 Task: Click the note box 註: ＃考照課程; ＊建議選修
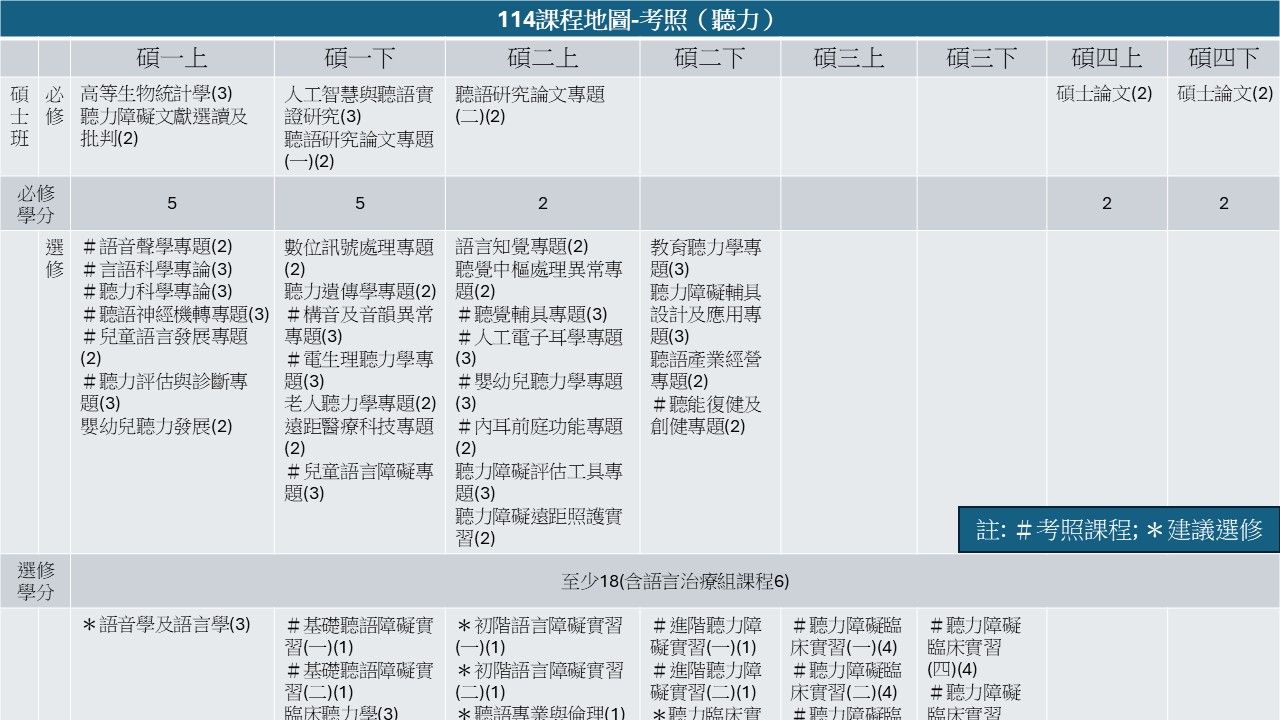point(1119,529)
